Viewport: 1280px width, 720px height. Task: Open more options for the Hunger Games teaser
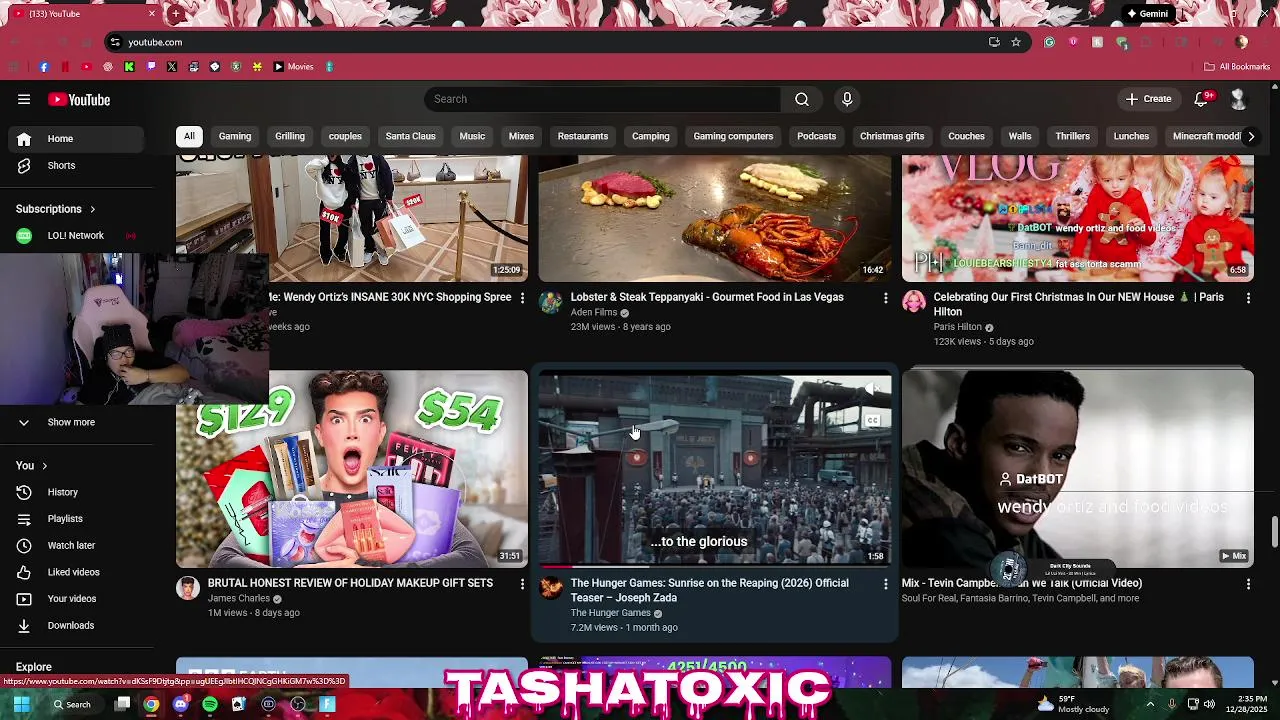click(885, 584)
